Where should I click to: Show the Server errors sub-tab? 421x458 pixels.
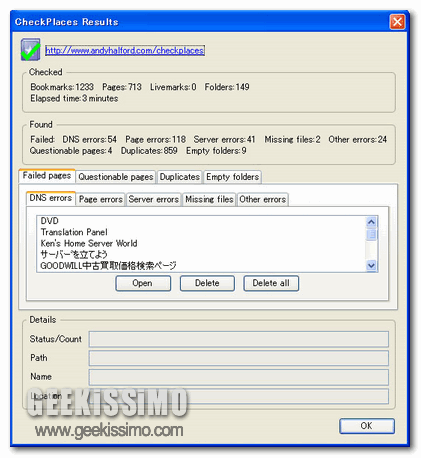(154, 199)
